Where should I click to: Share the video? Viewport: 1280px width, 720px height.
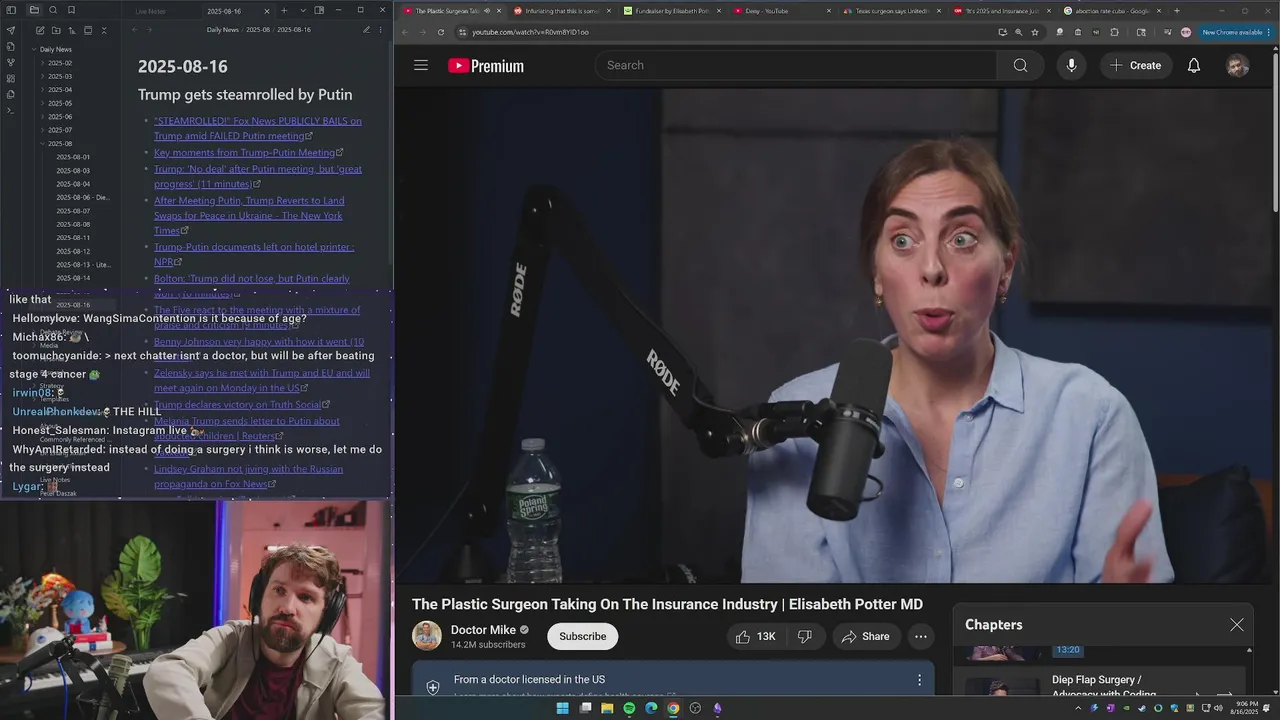[x=866, y=636]
